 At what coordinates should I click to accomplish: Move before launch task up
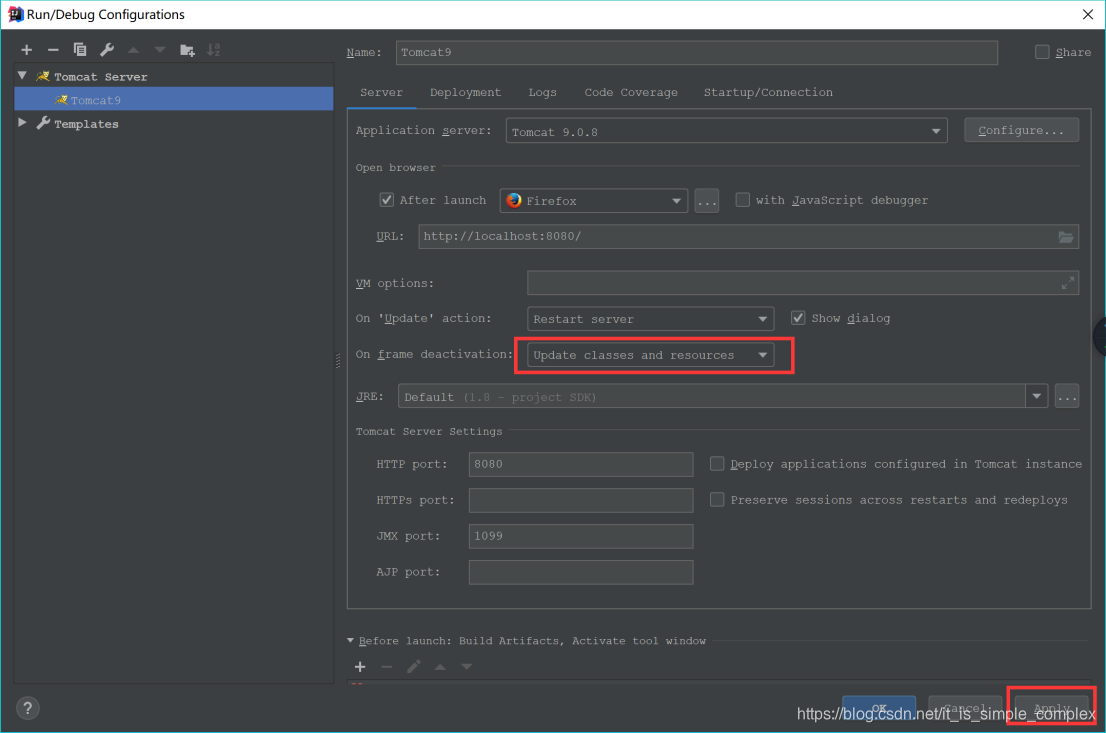point(440,667)
